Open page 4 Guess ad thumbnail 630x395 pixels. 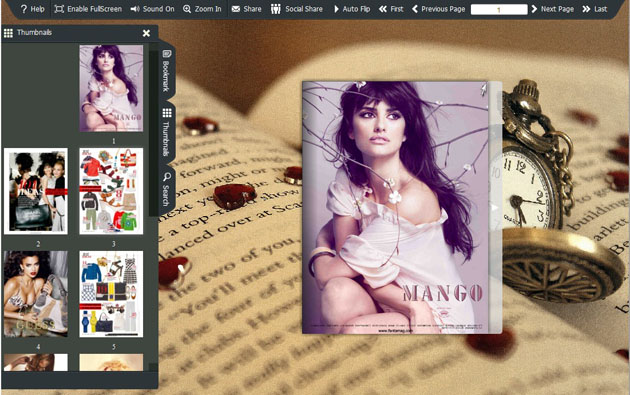click(x=36, y=294)
